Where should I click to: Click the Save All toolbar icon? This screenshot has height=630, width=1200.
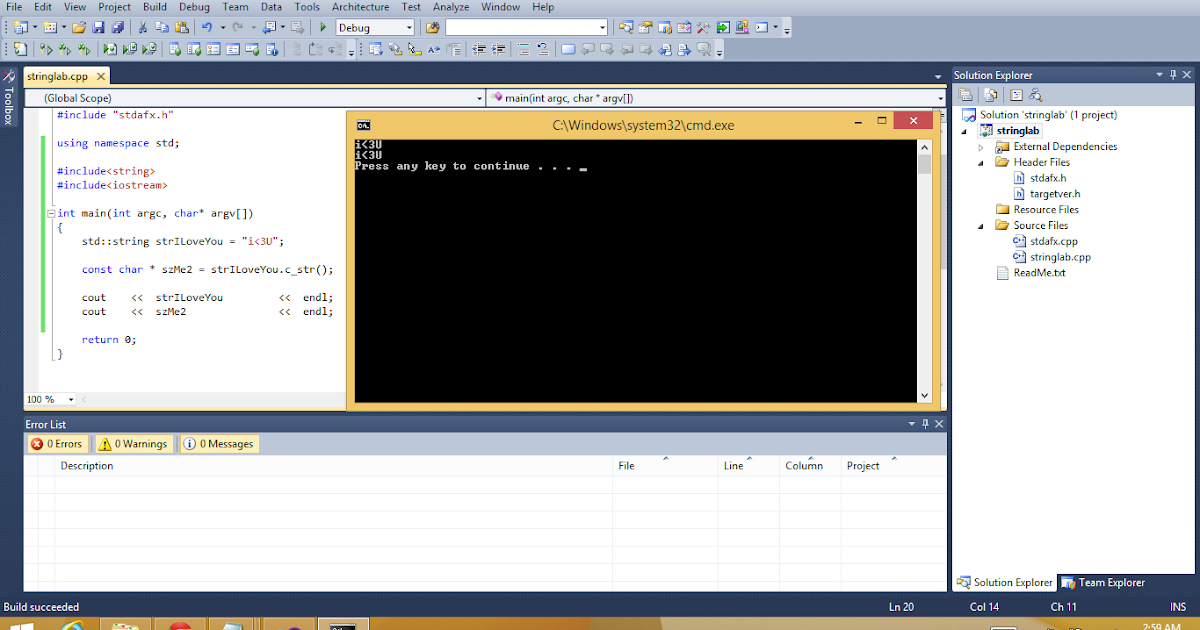click(120, 26)
